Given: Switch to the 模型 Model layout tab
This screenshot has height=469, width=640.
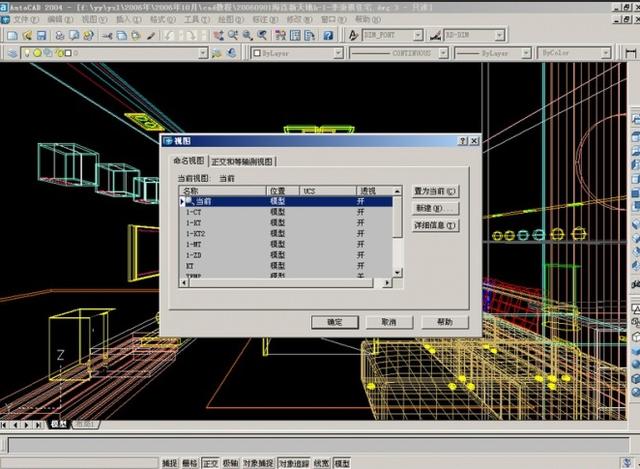Looking at the screenshot, I should point(60,425).
